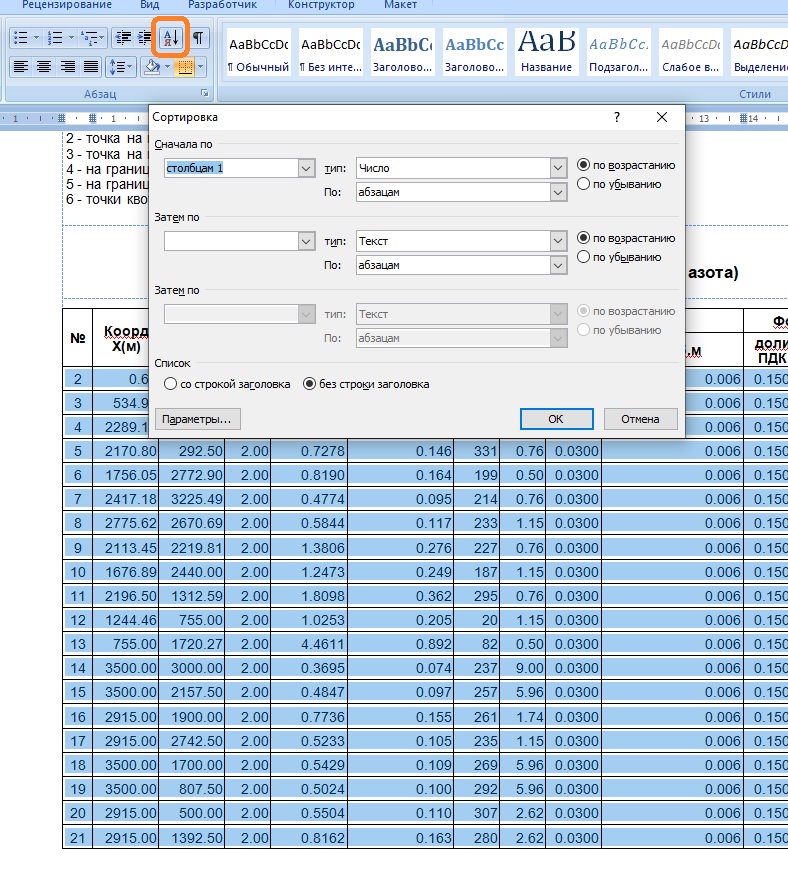
Task: Apply the Название style thumbnail
Action: [x=546, y=52]
